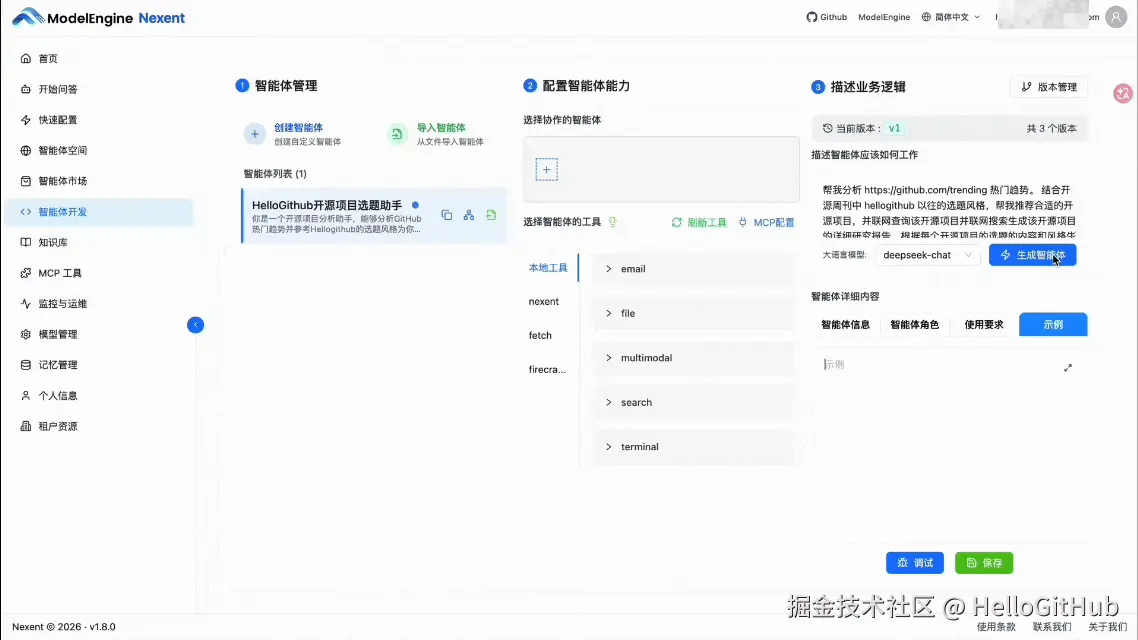Switch to the 示例 tab

(1053, 325)
